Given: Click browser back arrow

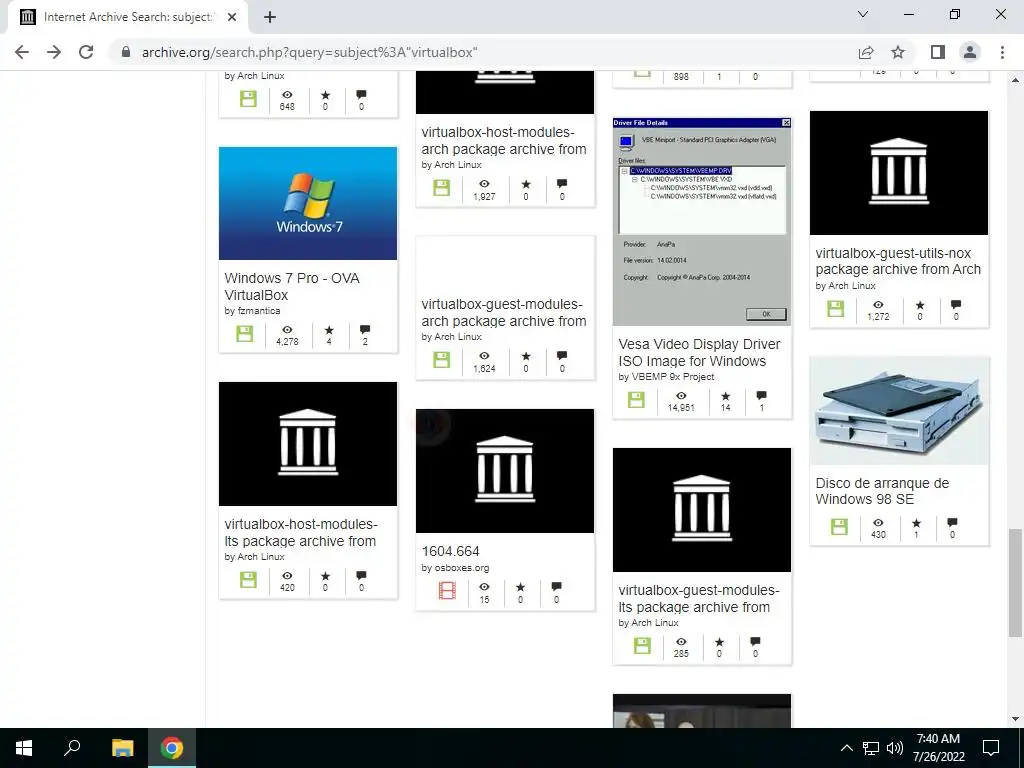Looking at the screenshot, I should 22,52.
